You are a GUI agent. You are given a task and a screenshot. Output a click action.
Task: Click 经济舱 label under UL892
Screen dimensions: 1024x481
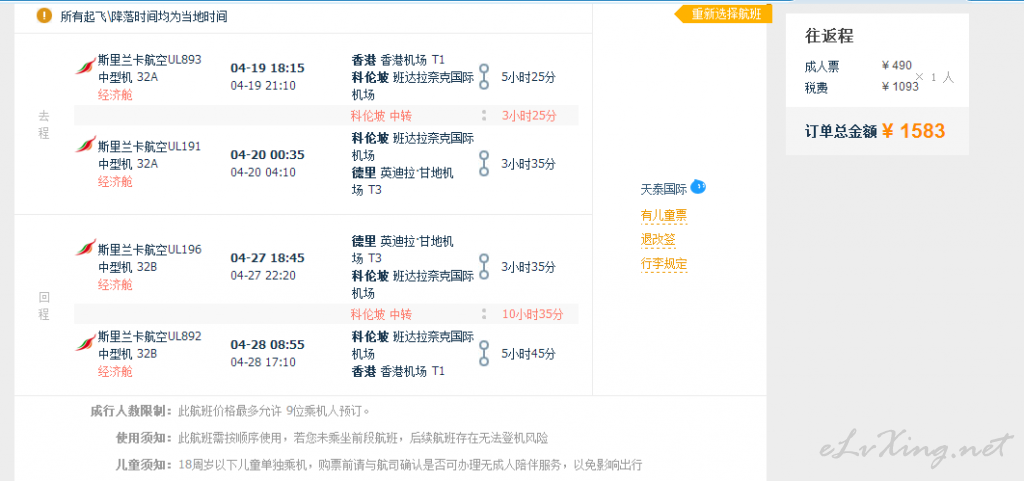click(116, 371)
